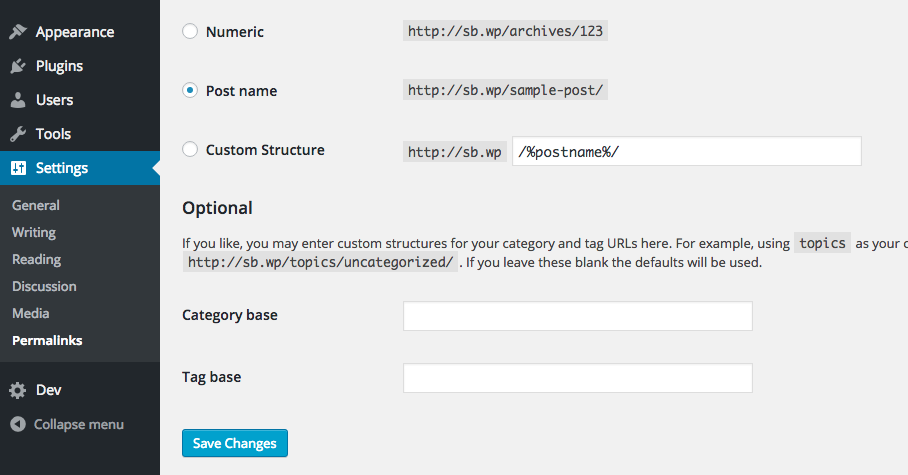Open Media settings submenu
908x475 pixels.
[x=31, y=313]
